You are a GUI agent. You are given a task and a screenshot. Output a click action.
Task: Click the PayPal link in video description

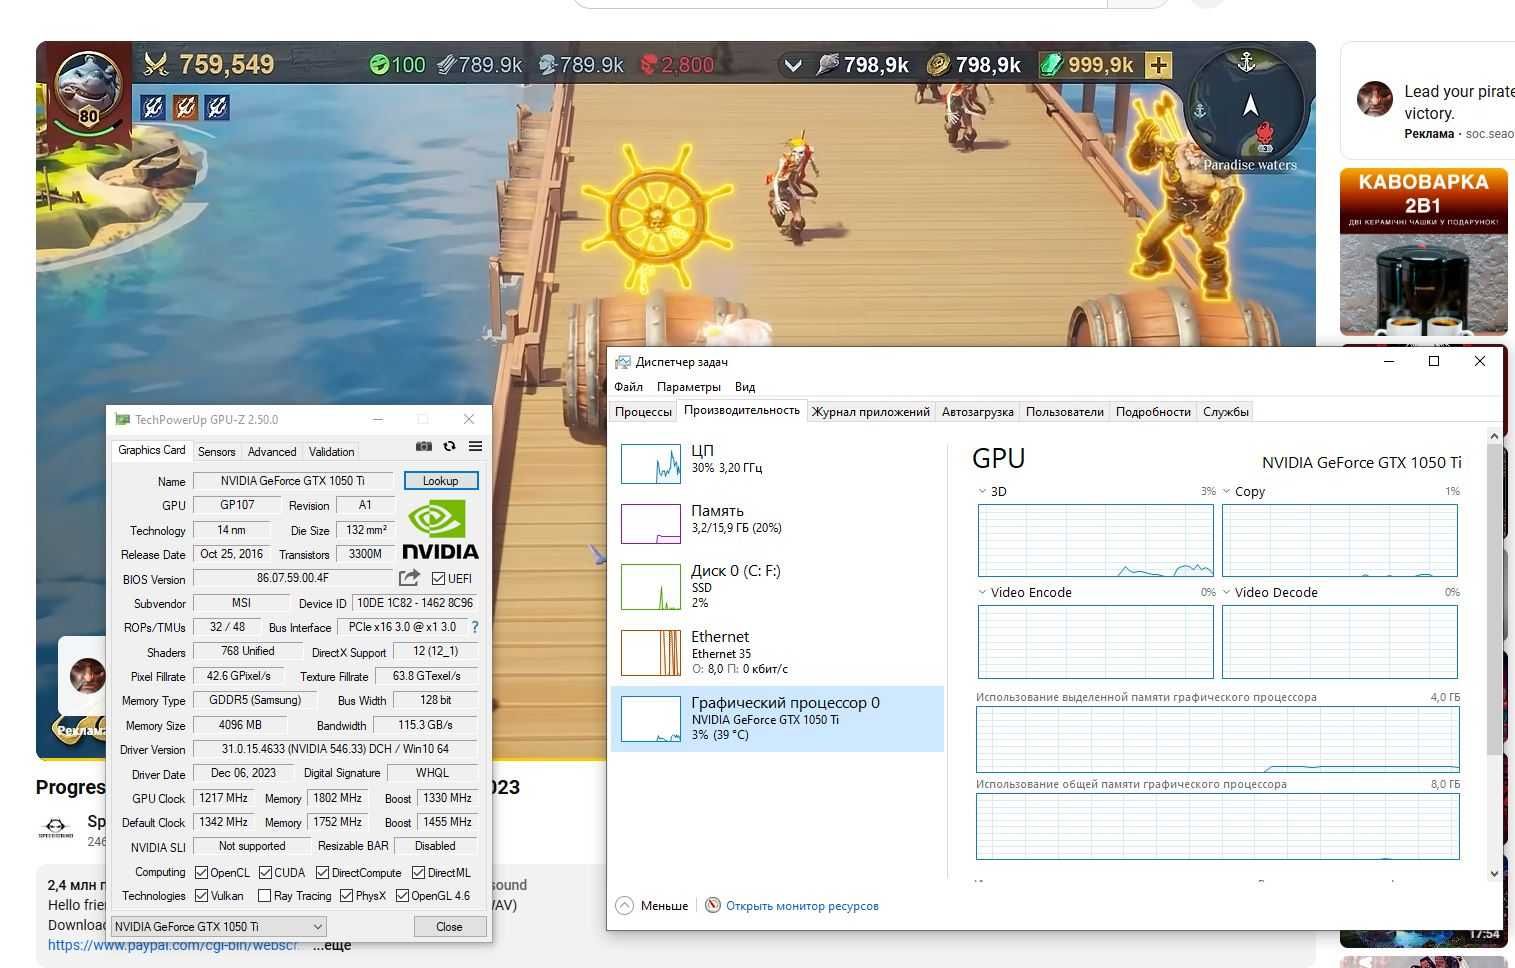(x=173, y=944)
